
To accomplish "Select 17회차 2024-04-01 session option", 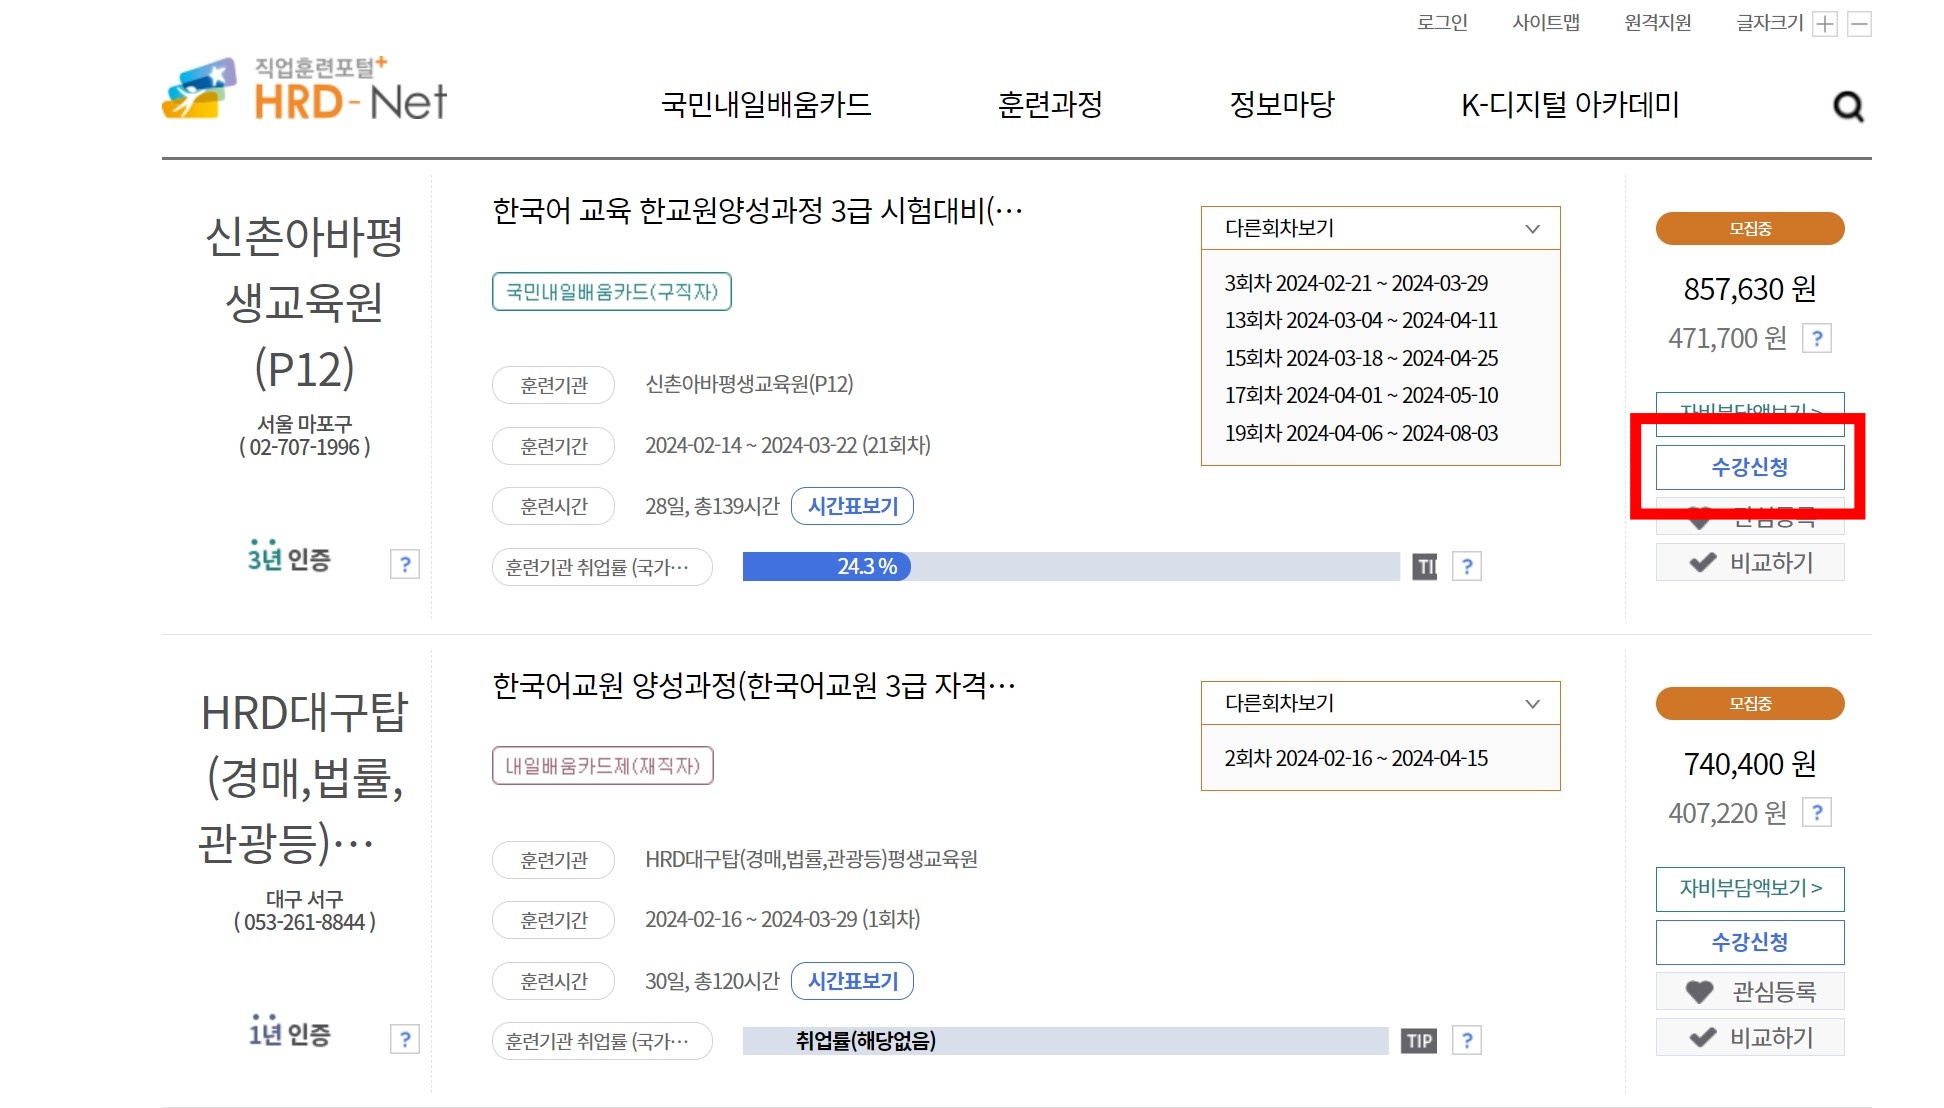I will coord(1361,395).
